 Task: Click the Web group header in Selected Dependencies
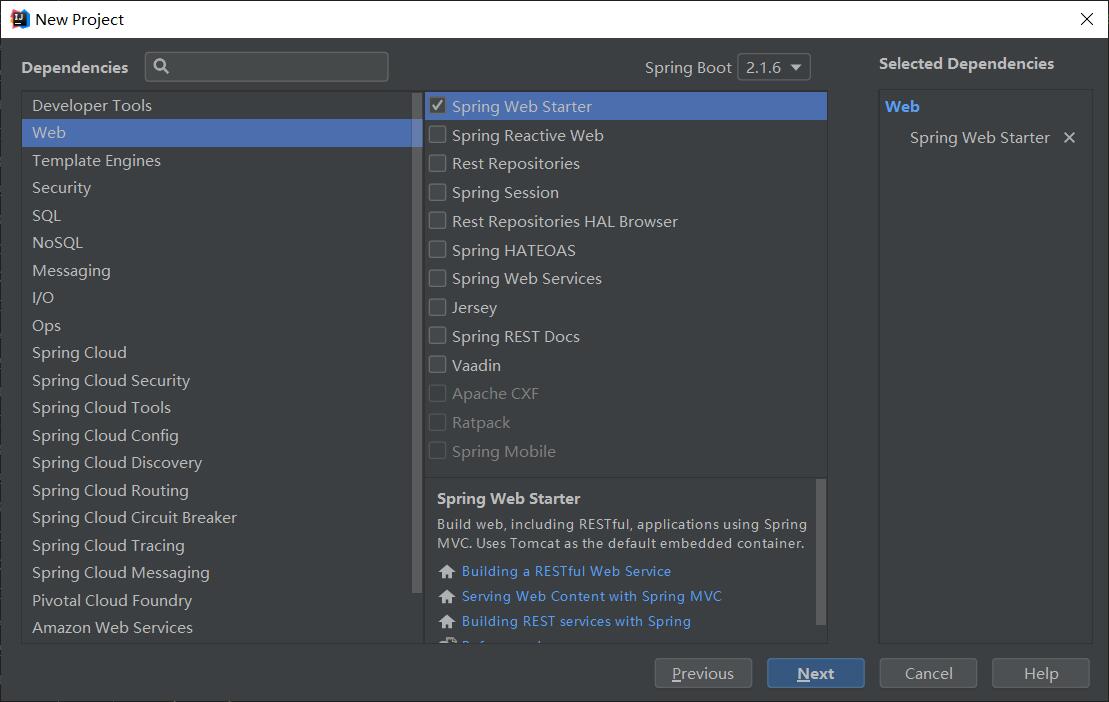click(902, 107)
